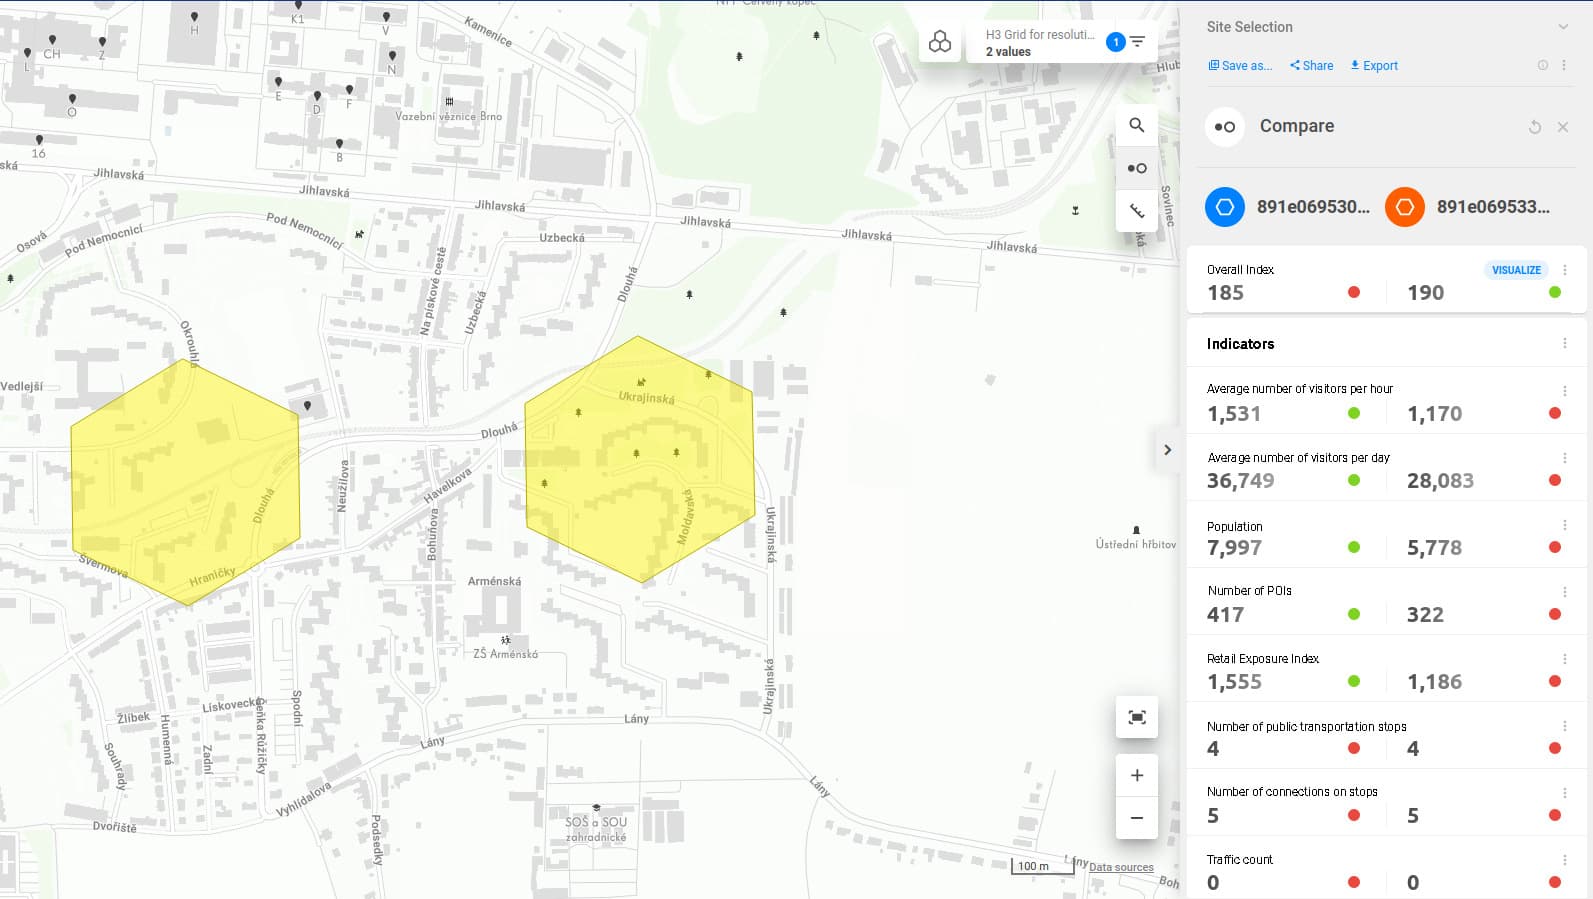Screen dimensions: 1593x899
Task: Click red status dot beside 185
Action: 1354,293
